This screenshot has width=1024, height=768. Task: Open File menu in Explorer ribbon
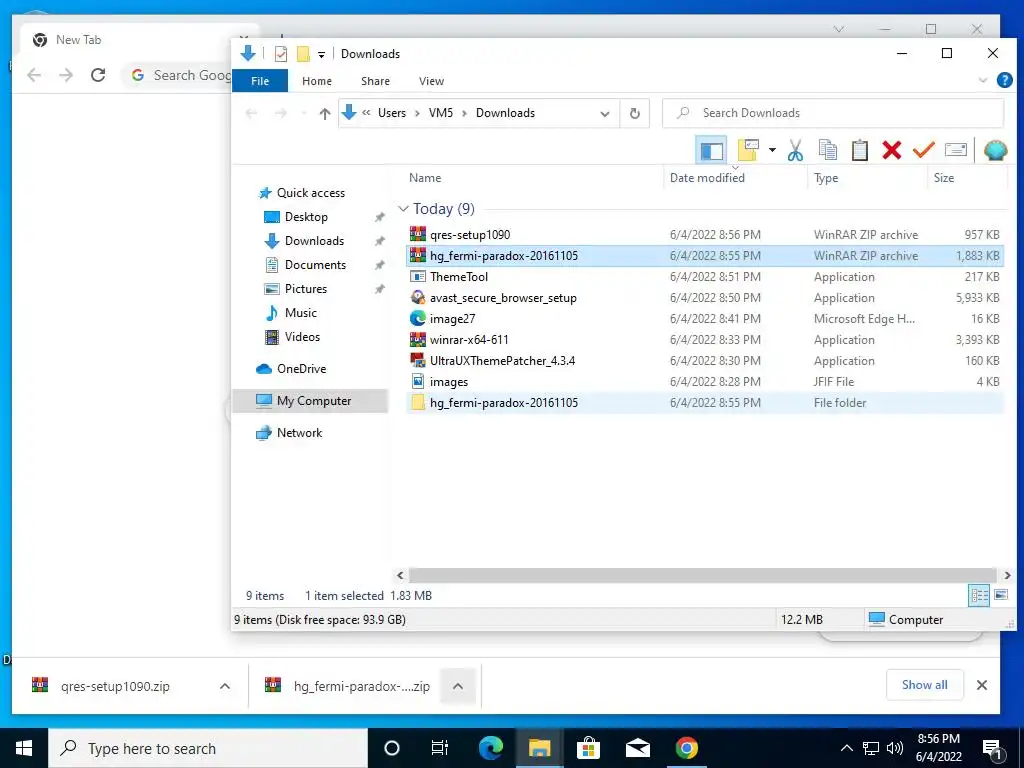[260, 81]
